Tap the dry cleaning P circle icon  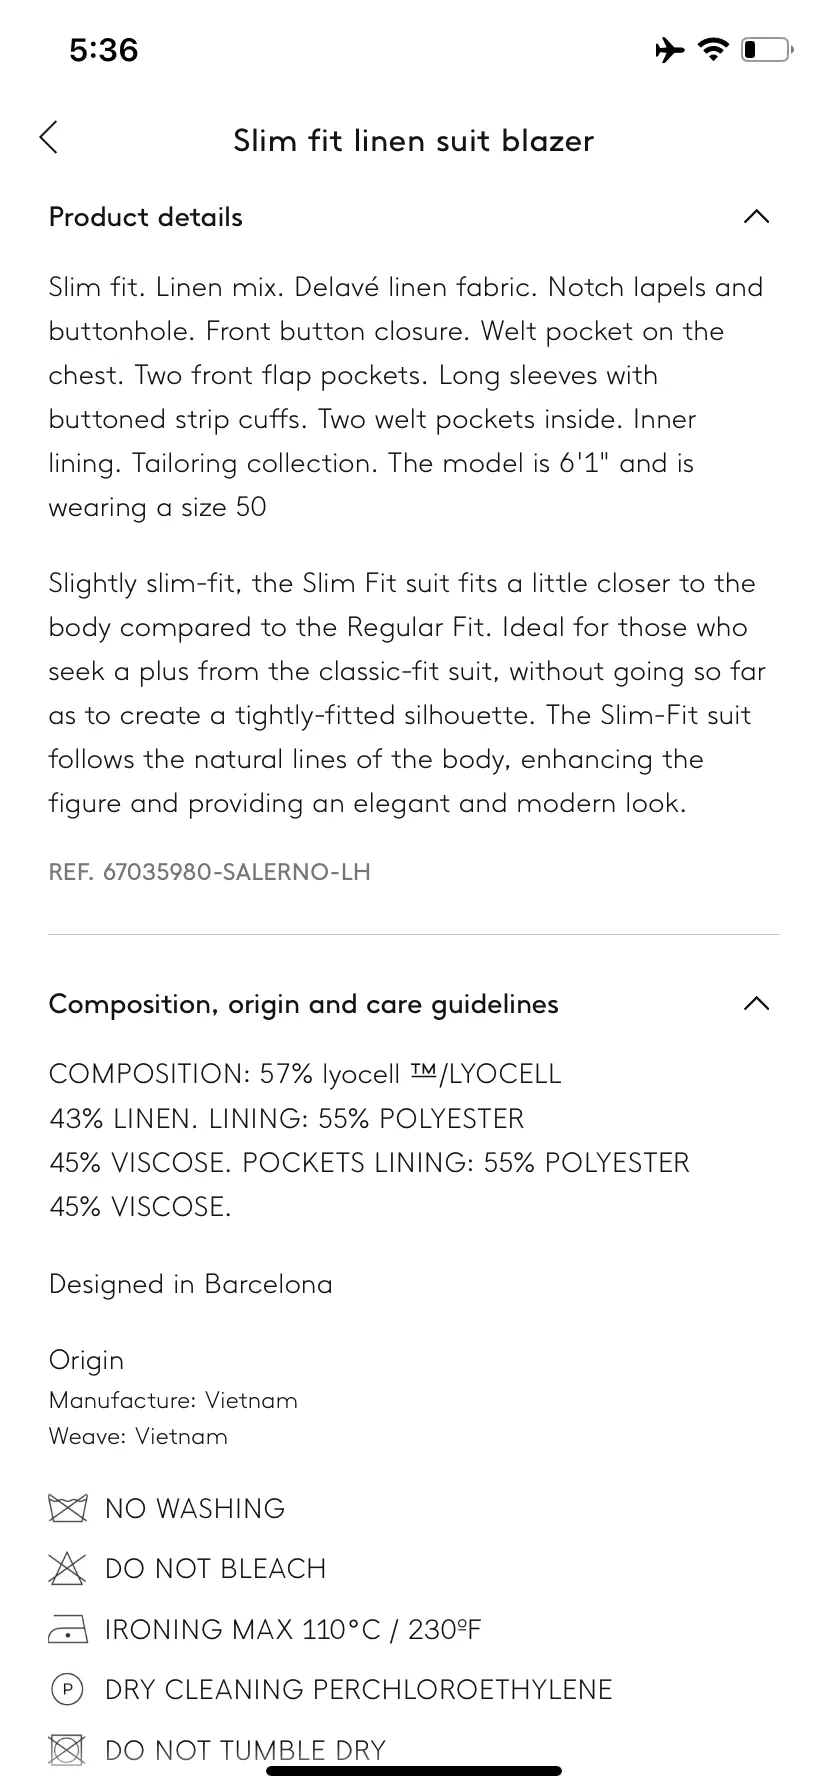click(x=65, y=1689)
